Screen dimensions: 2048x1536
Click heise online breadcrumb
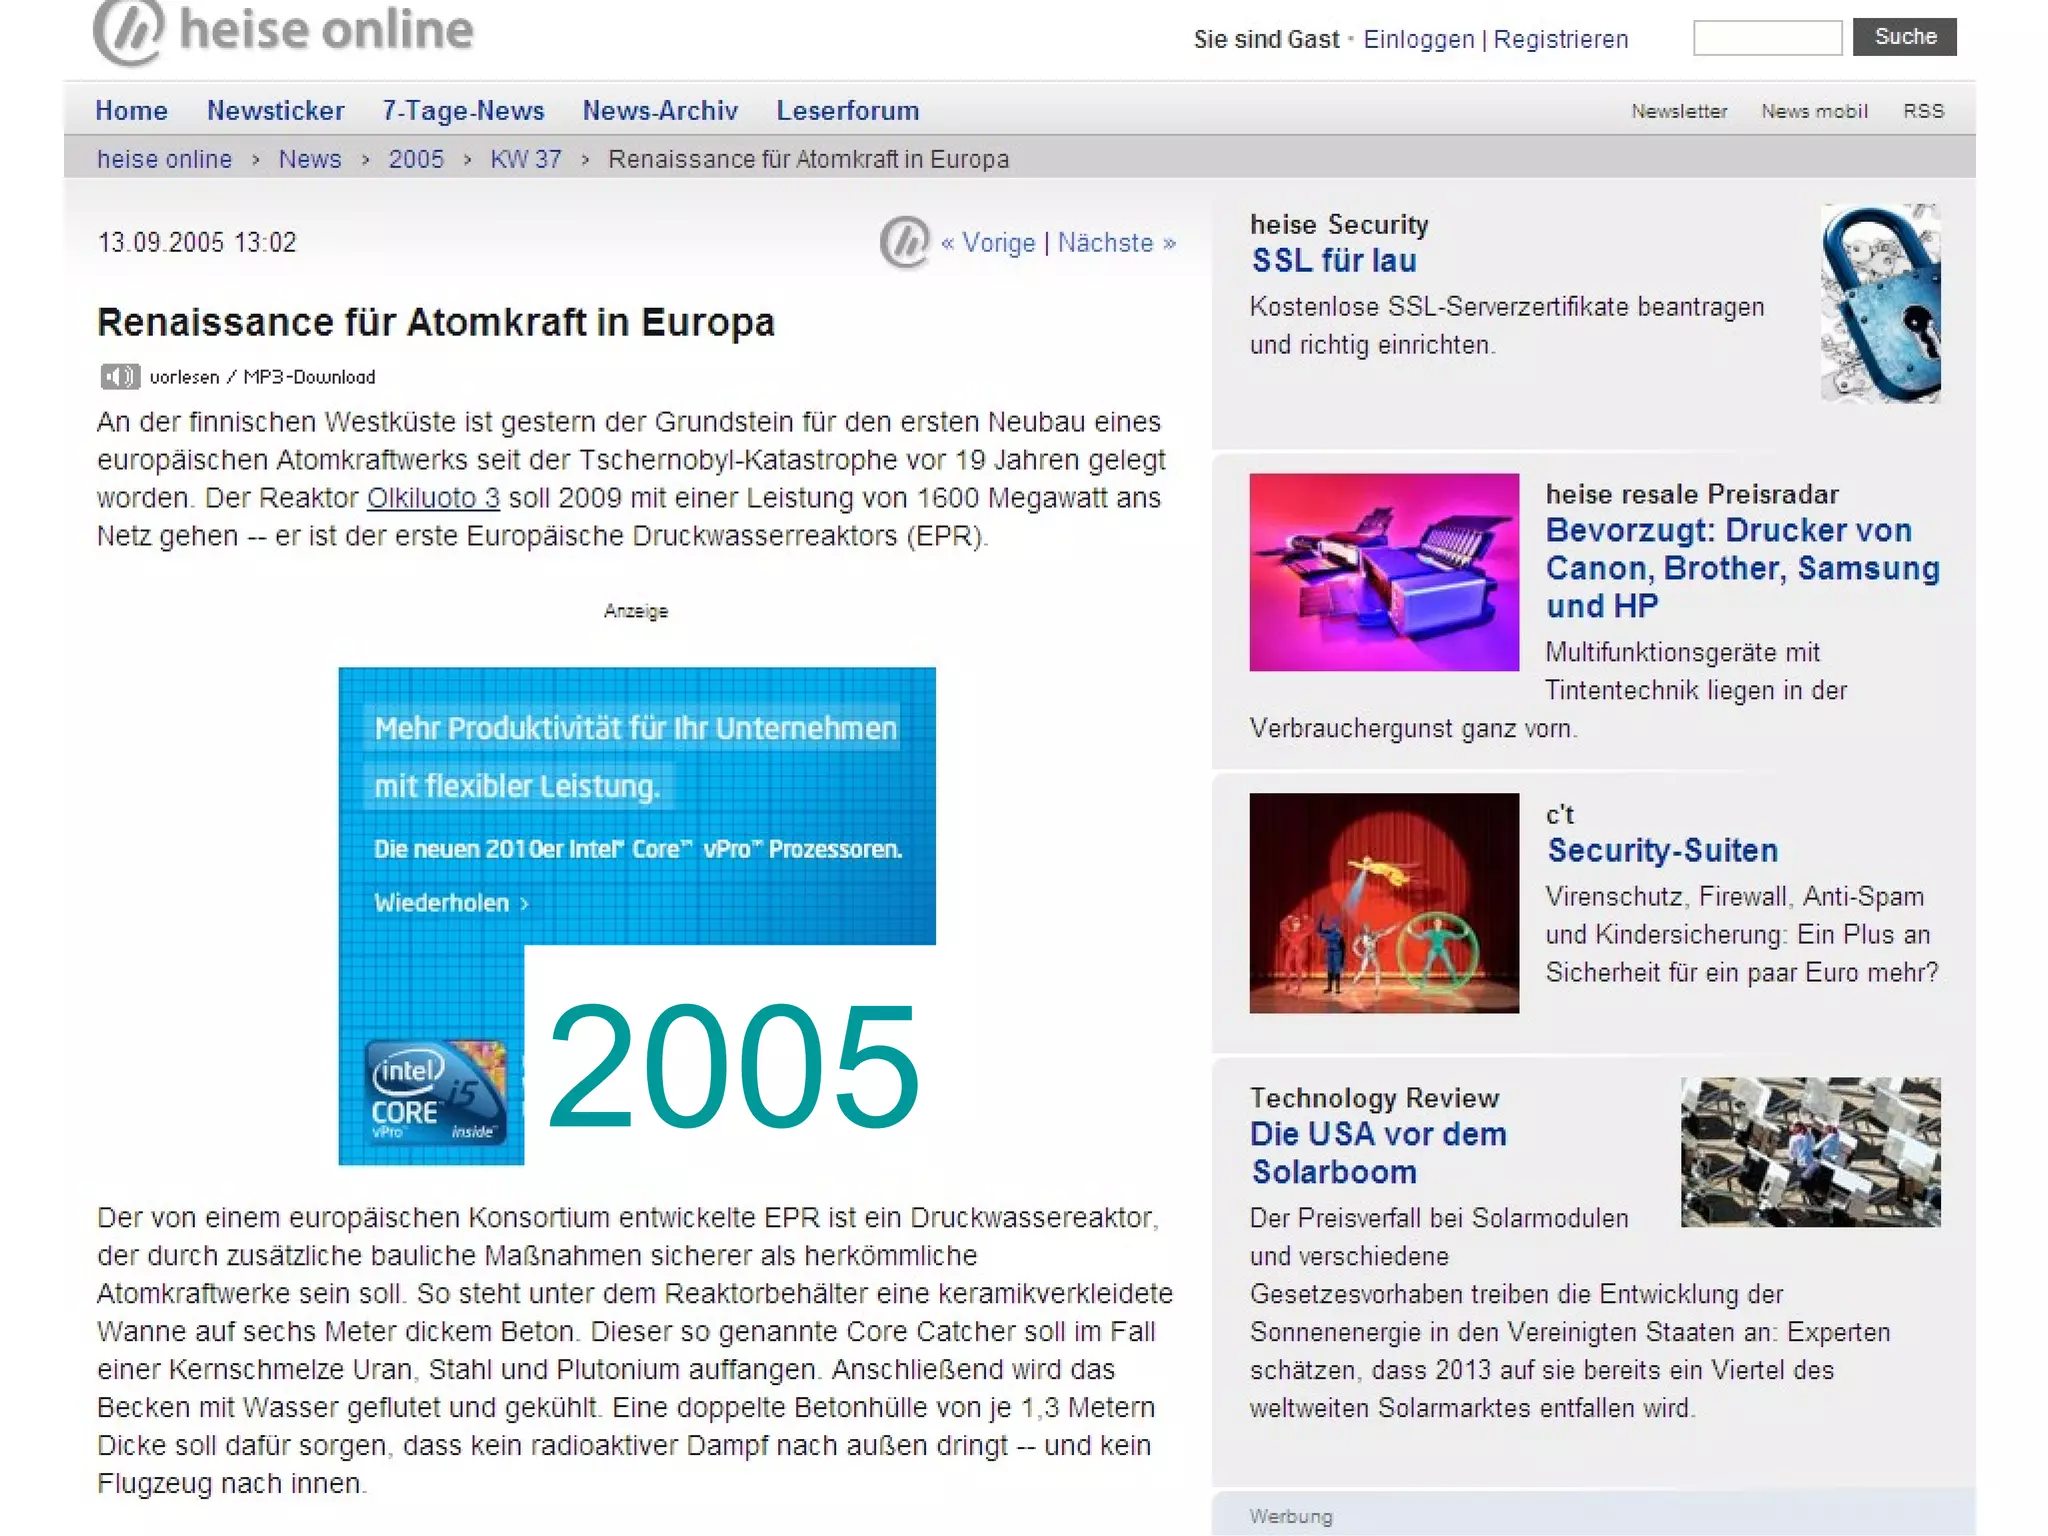click(164, 159)
